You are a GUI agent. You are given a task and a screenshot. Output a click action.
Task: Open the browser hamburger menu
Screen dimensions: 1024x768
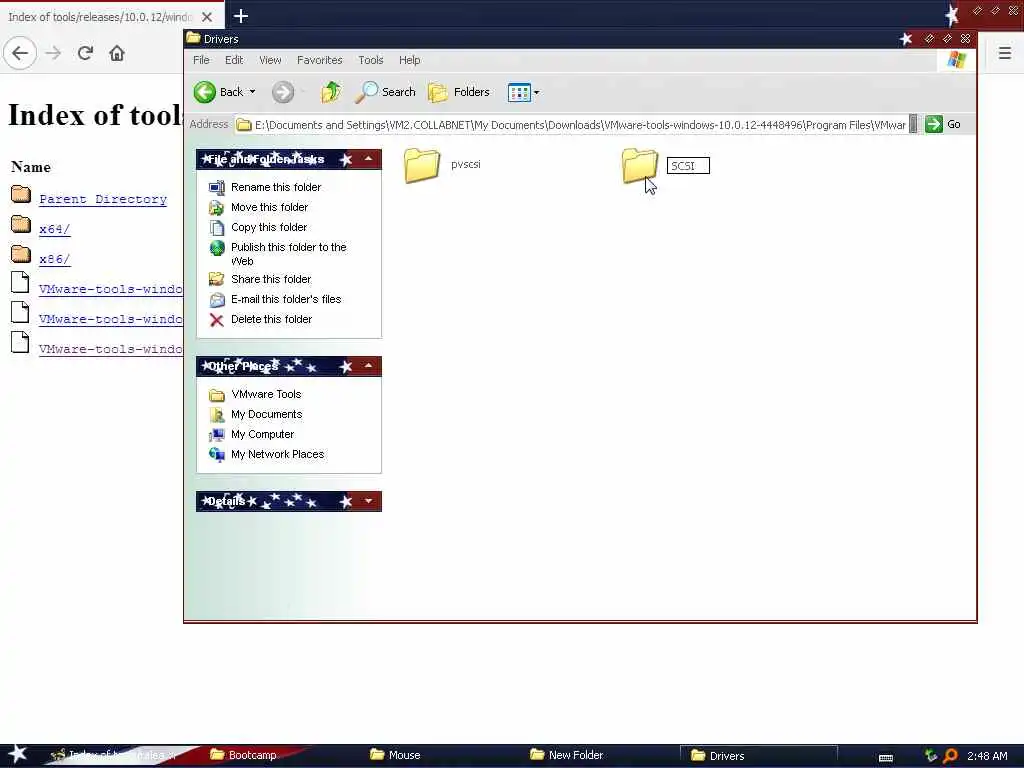[x=1004, y=52]
